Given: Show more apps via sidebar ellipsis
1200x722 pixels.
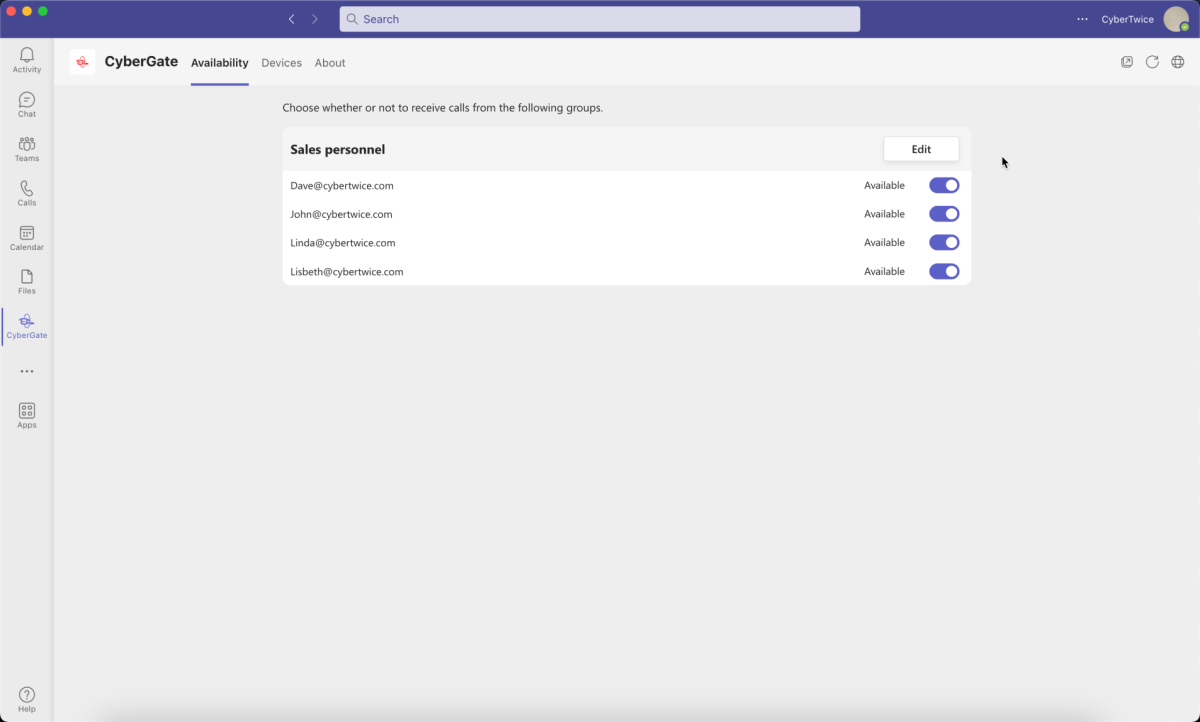Looking at the screenshot, I should 27,371.
